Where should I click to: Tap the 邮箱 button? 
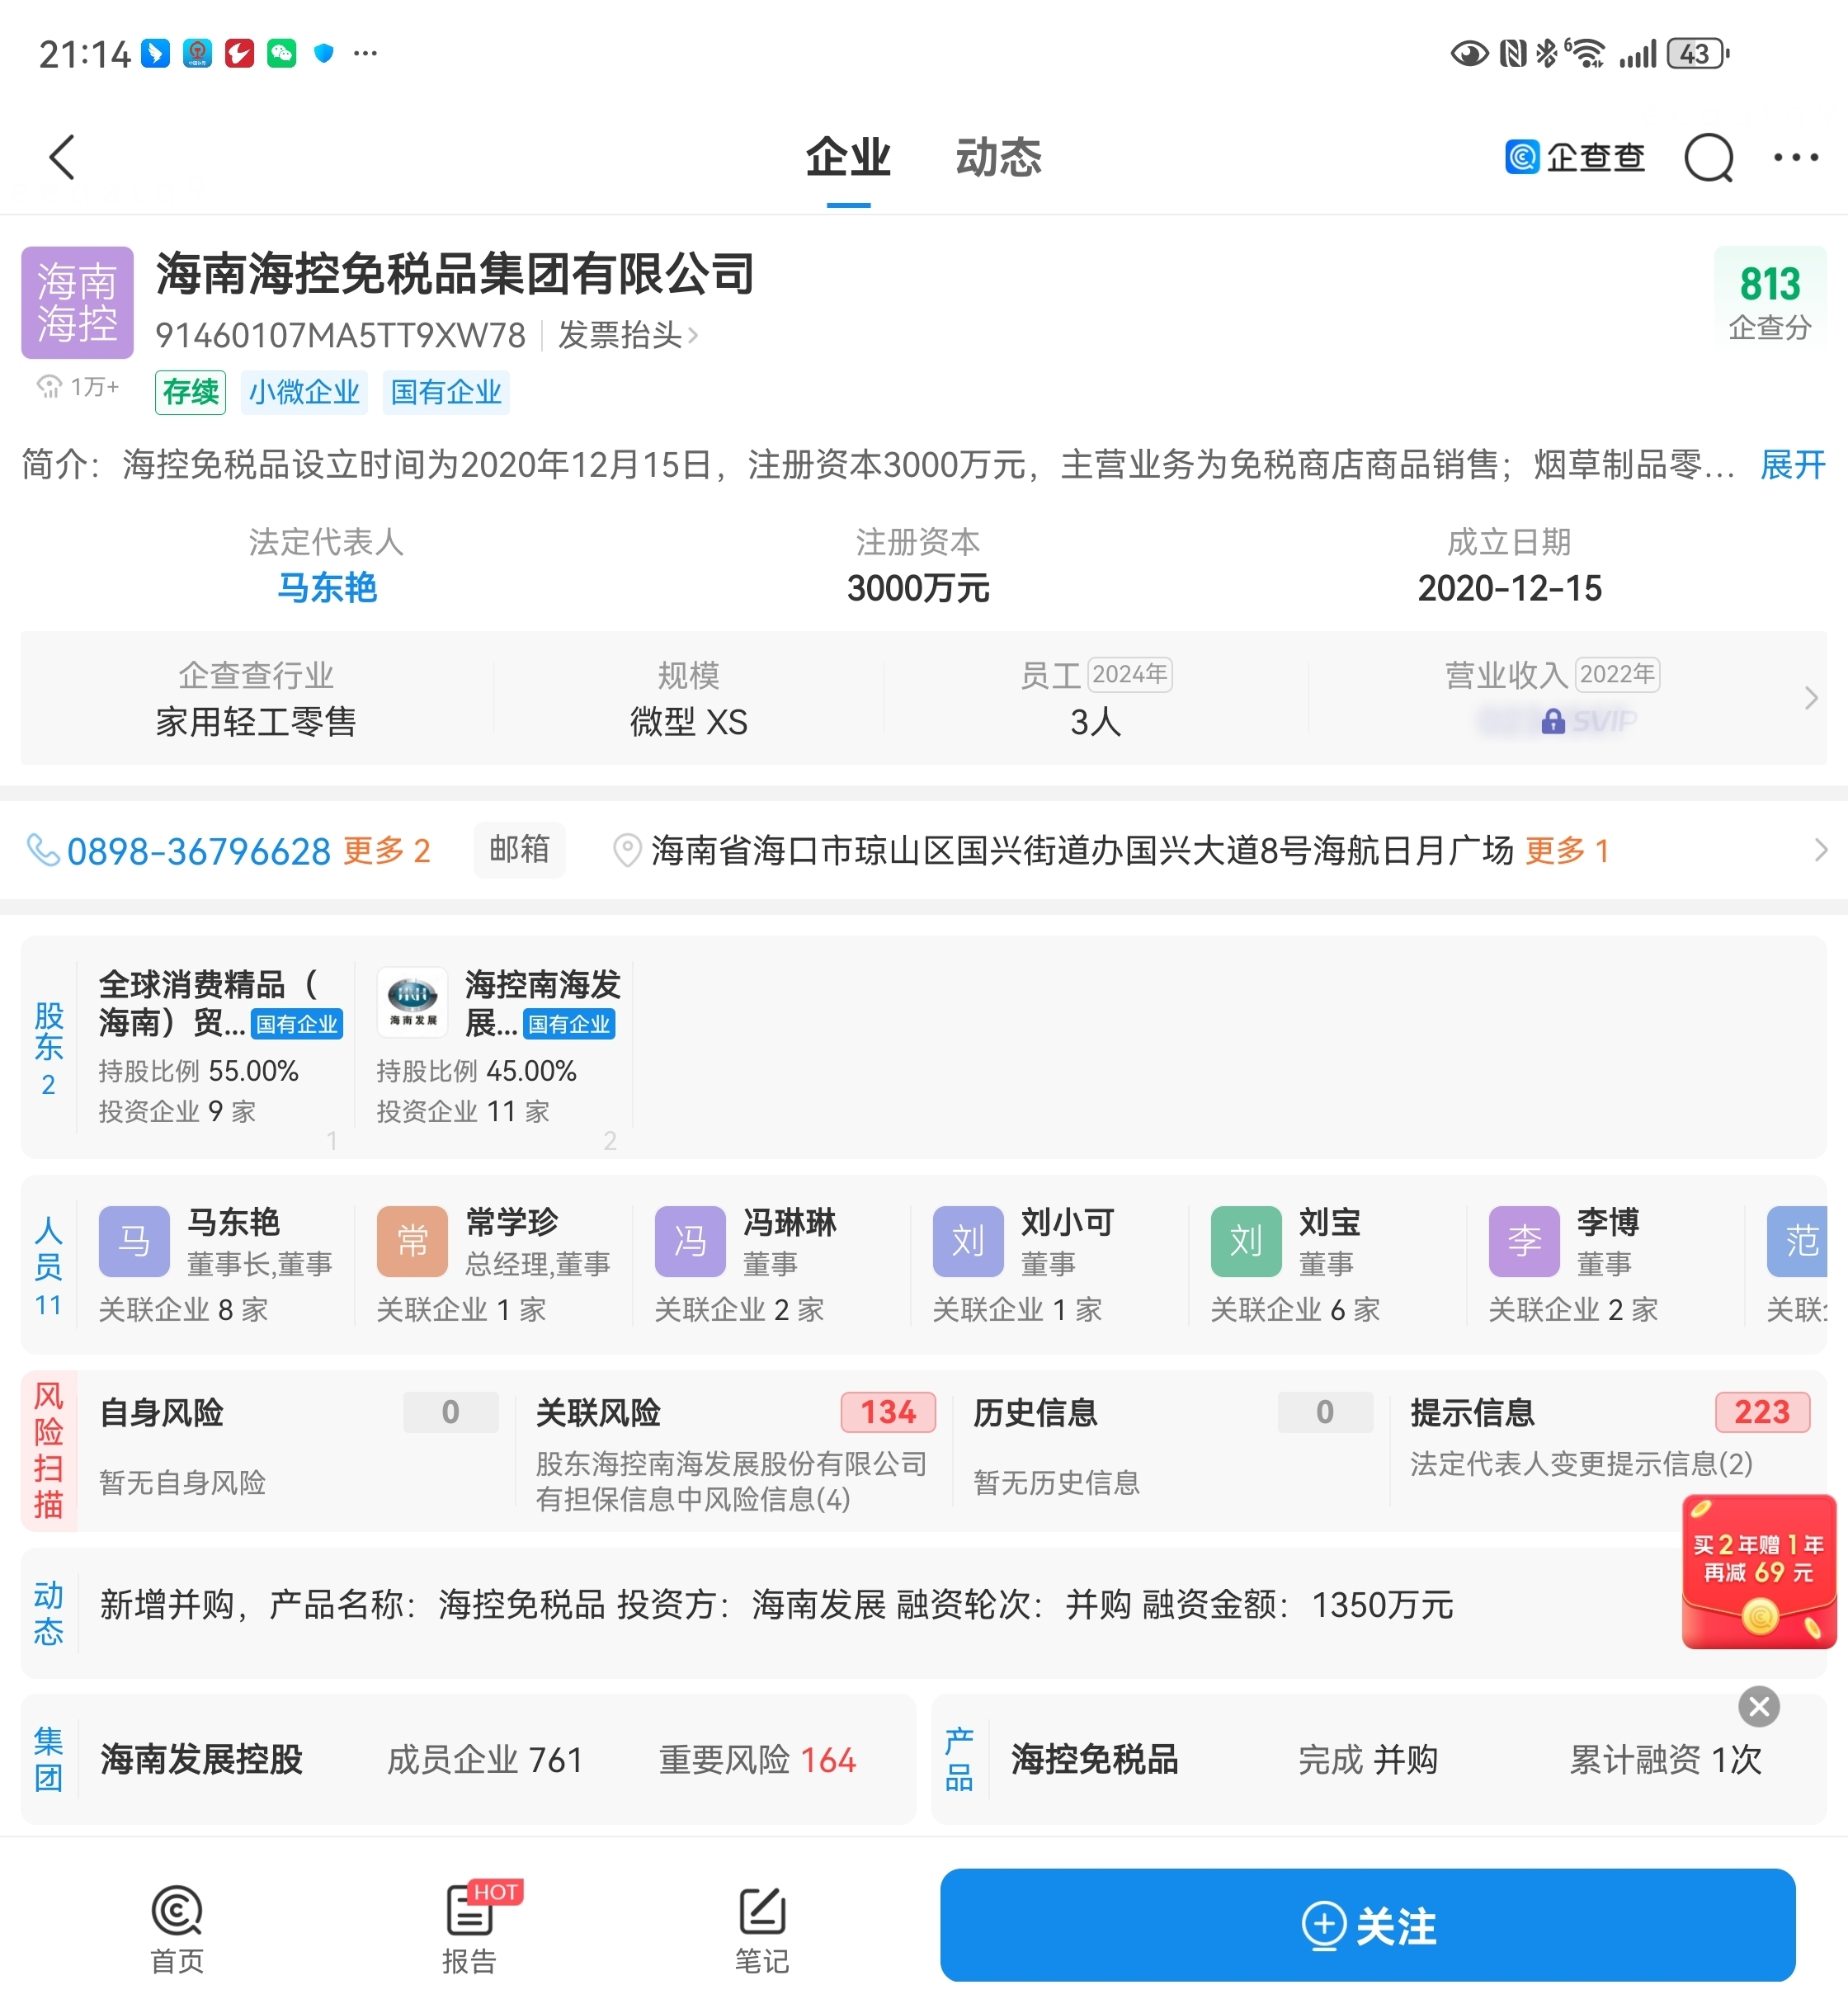tap(519, 850)
